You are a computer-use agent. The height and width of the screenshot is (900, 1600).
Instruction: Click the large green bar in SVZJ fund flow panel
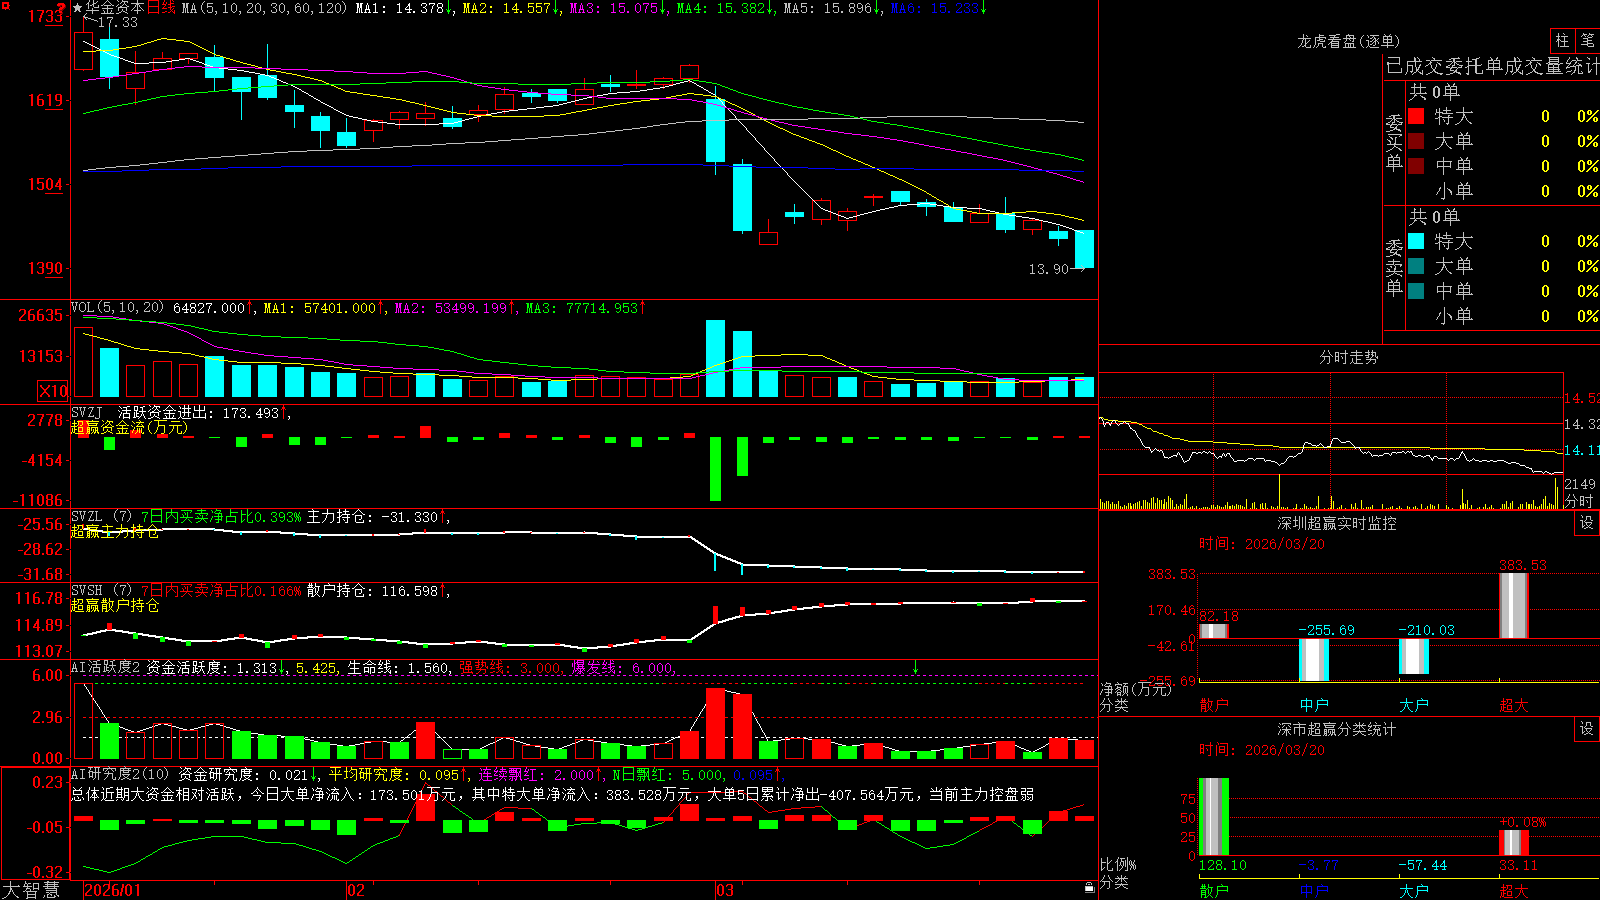715,469
